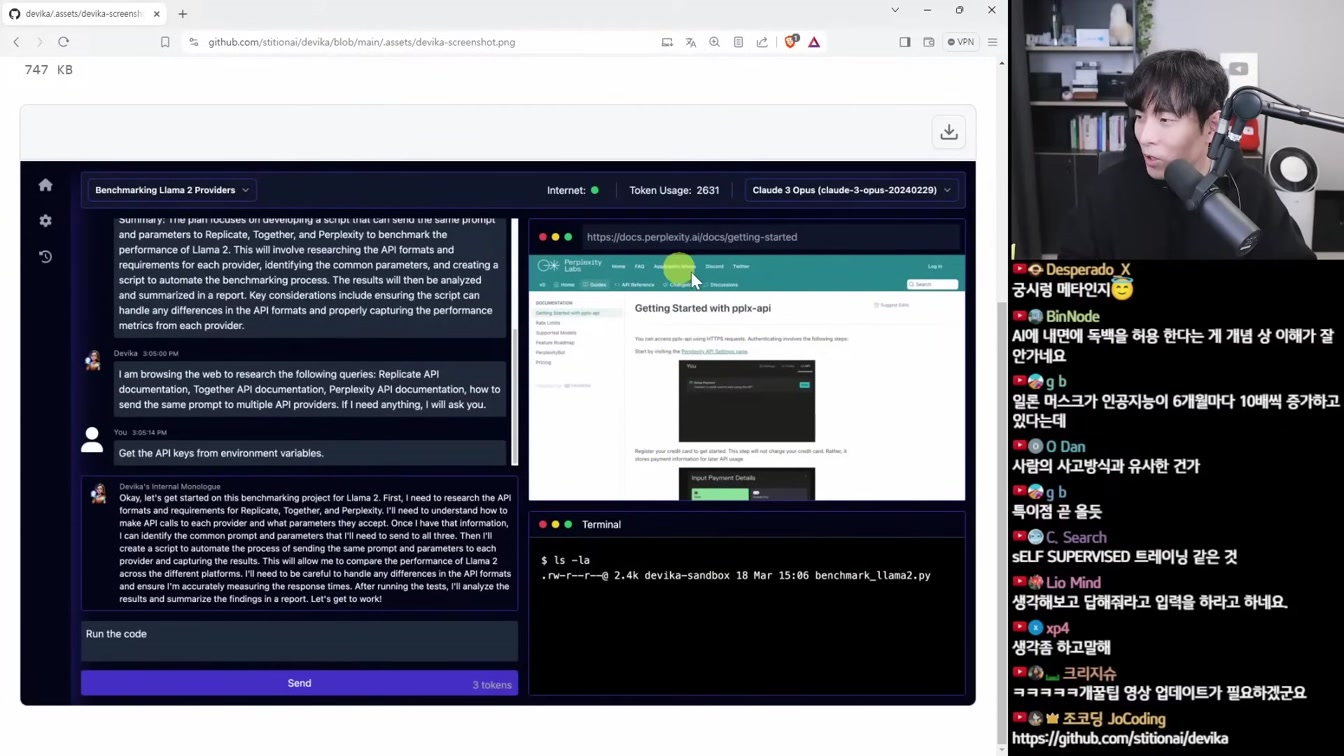Click the Perplexity docs Search box
Image resolution: width=1344 pixels, height=756 pixels.
932,285
